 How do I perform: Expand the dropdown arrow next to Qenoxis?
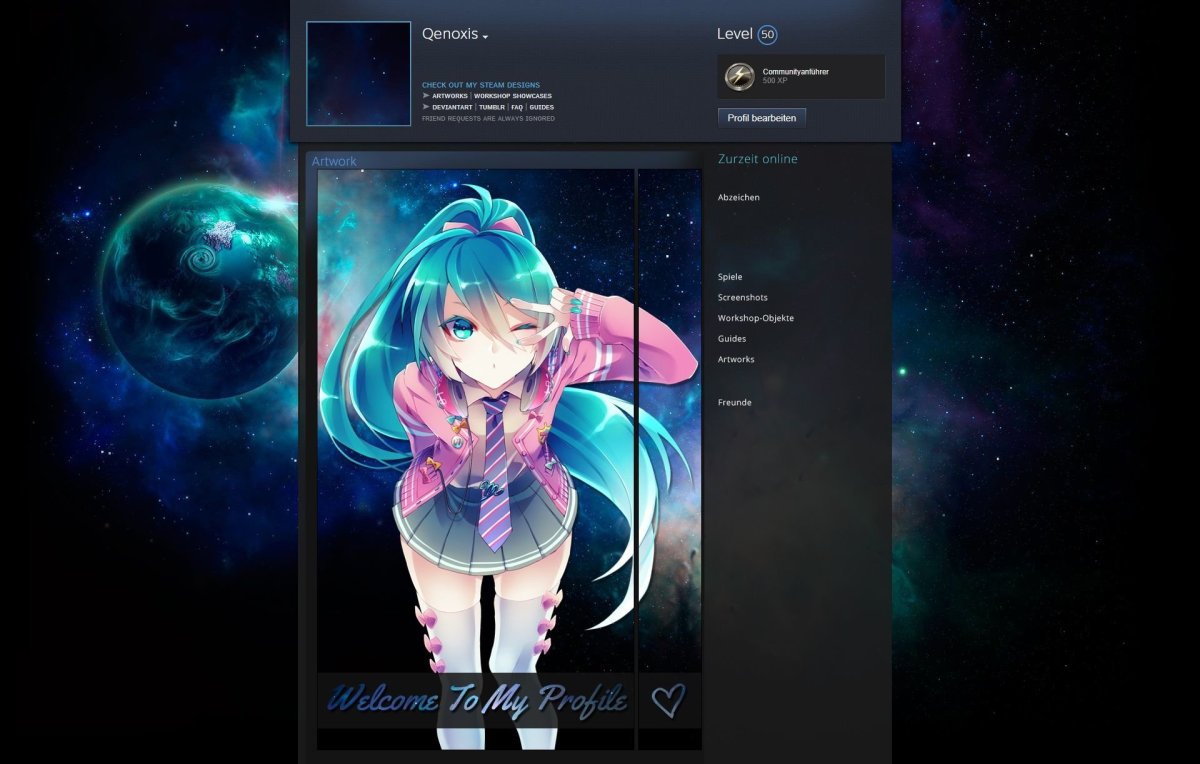485,37
